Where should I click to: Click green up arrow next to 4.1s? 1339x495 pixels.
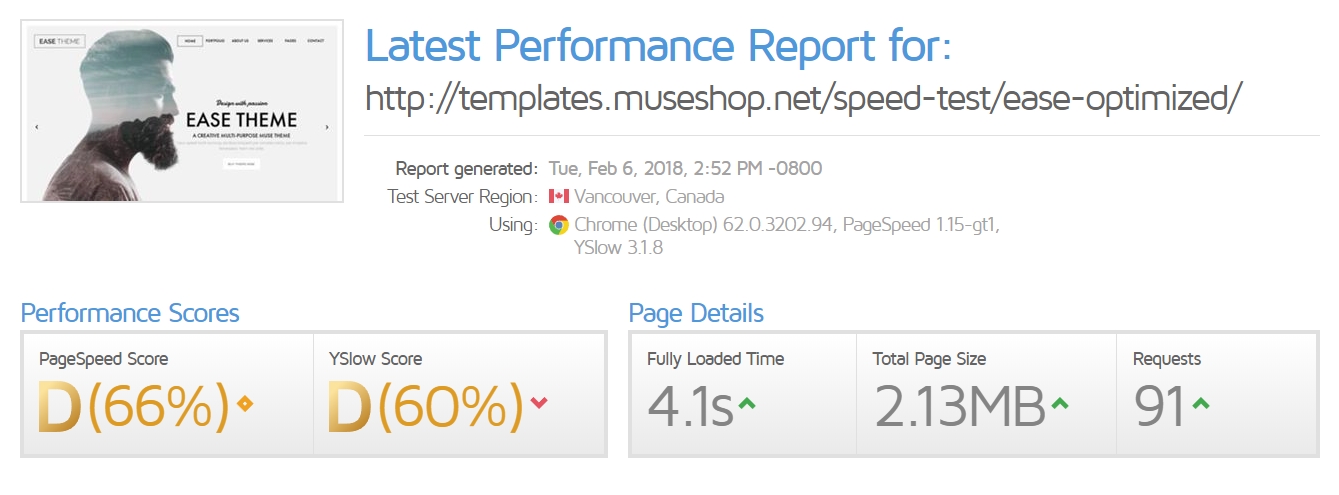745,404
